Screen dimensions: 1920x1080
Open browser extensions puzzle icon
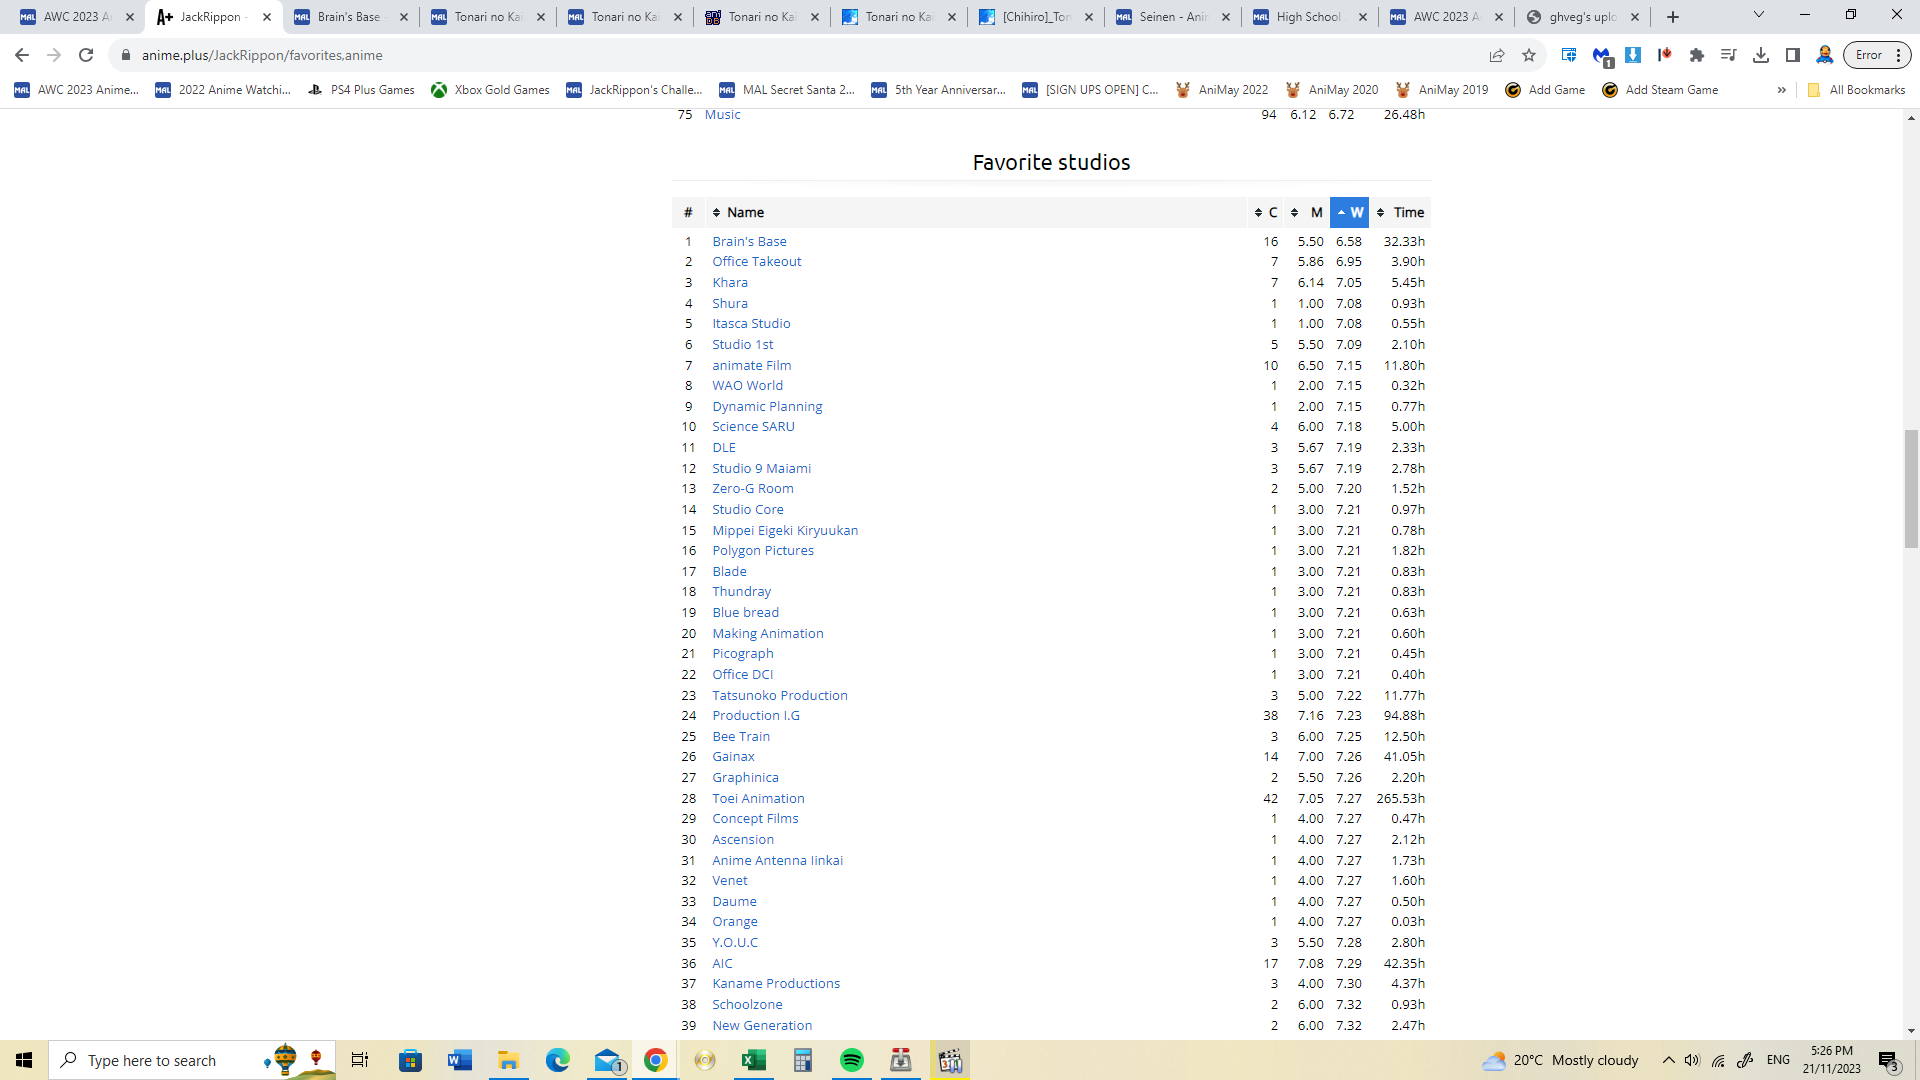tap(1696, 55)
